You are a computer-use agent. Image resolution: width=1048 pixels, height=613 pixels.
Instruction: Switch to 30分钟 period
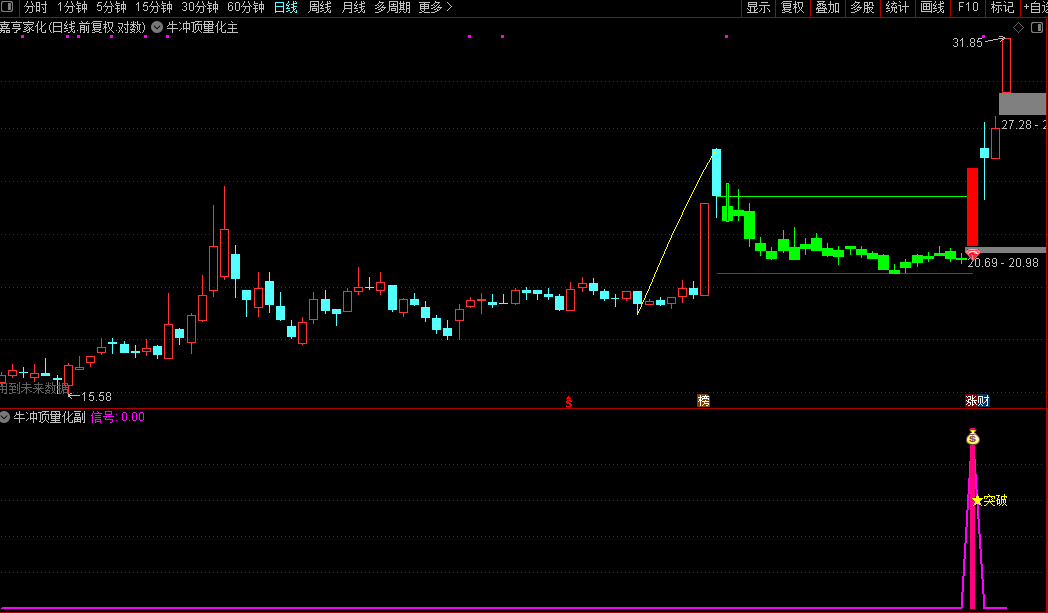pyautogui.click(x=200, y=7)
